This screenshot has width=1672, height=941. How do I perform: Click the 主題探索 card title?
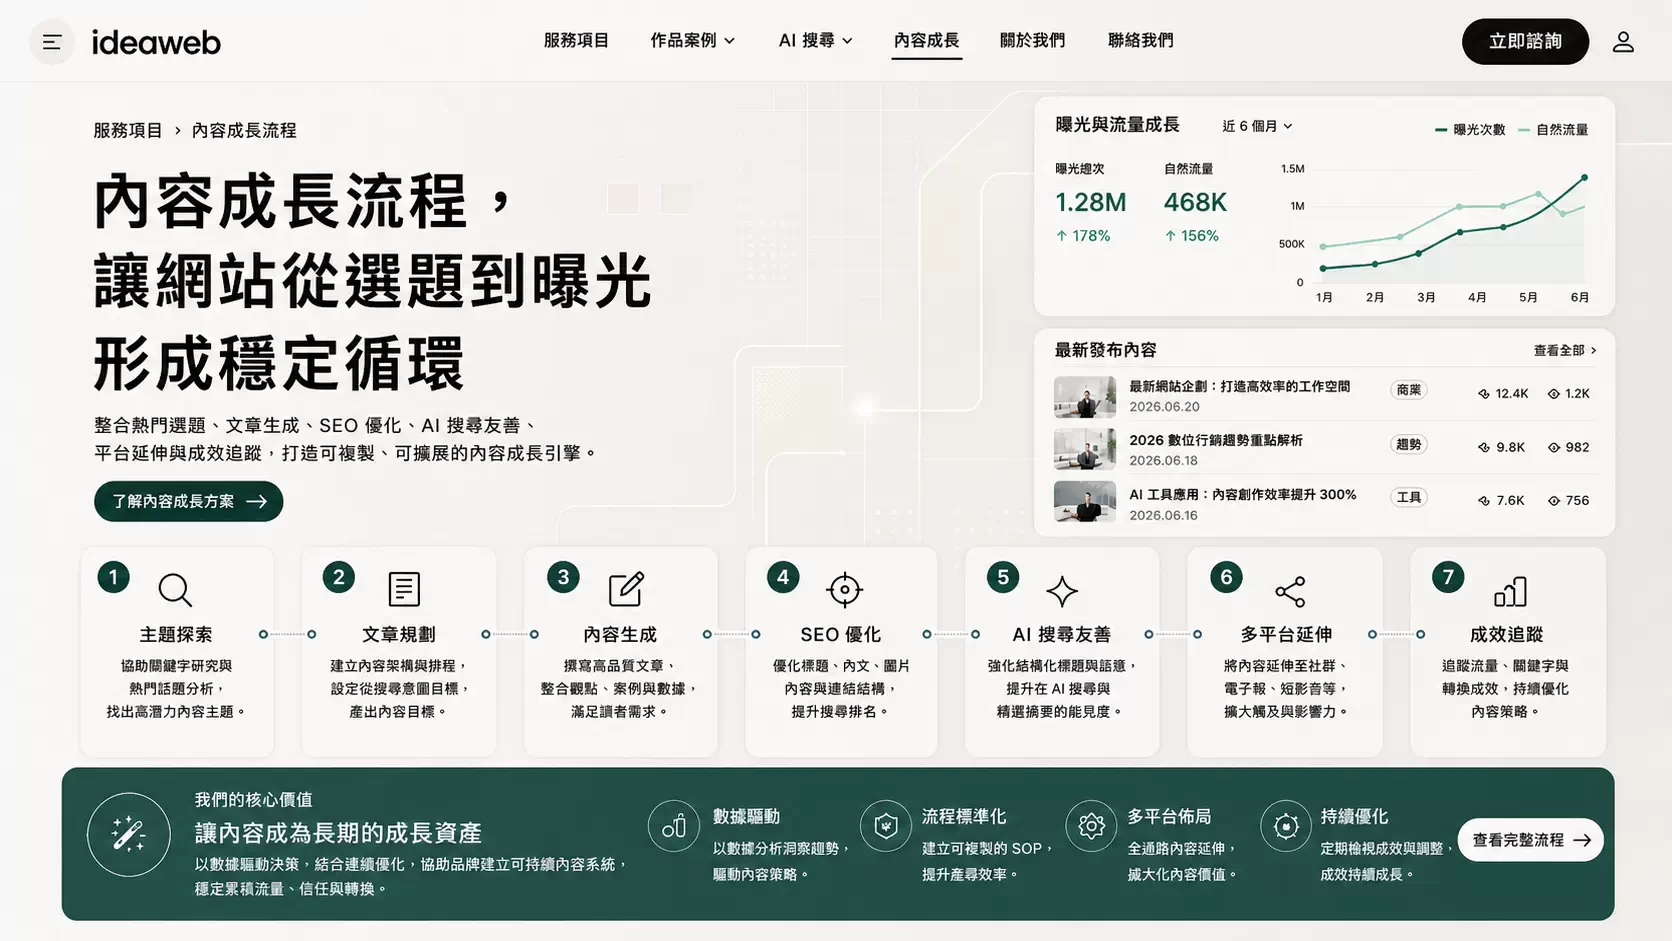[x=176, y=635]
